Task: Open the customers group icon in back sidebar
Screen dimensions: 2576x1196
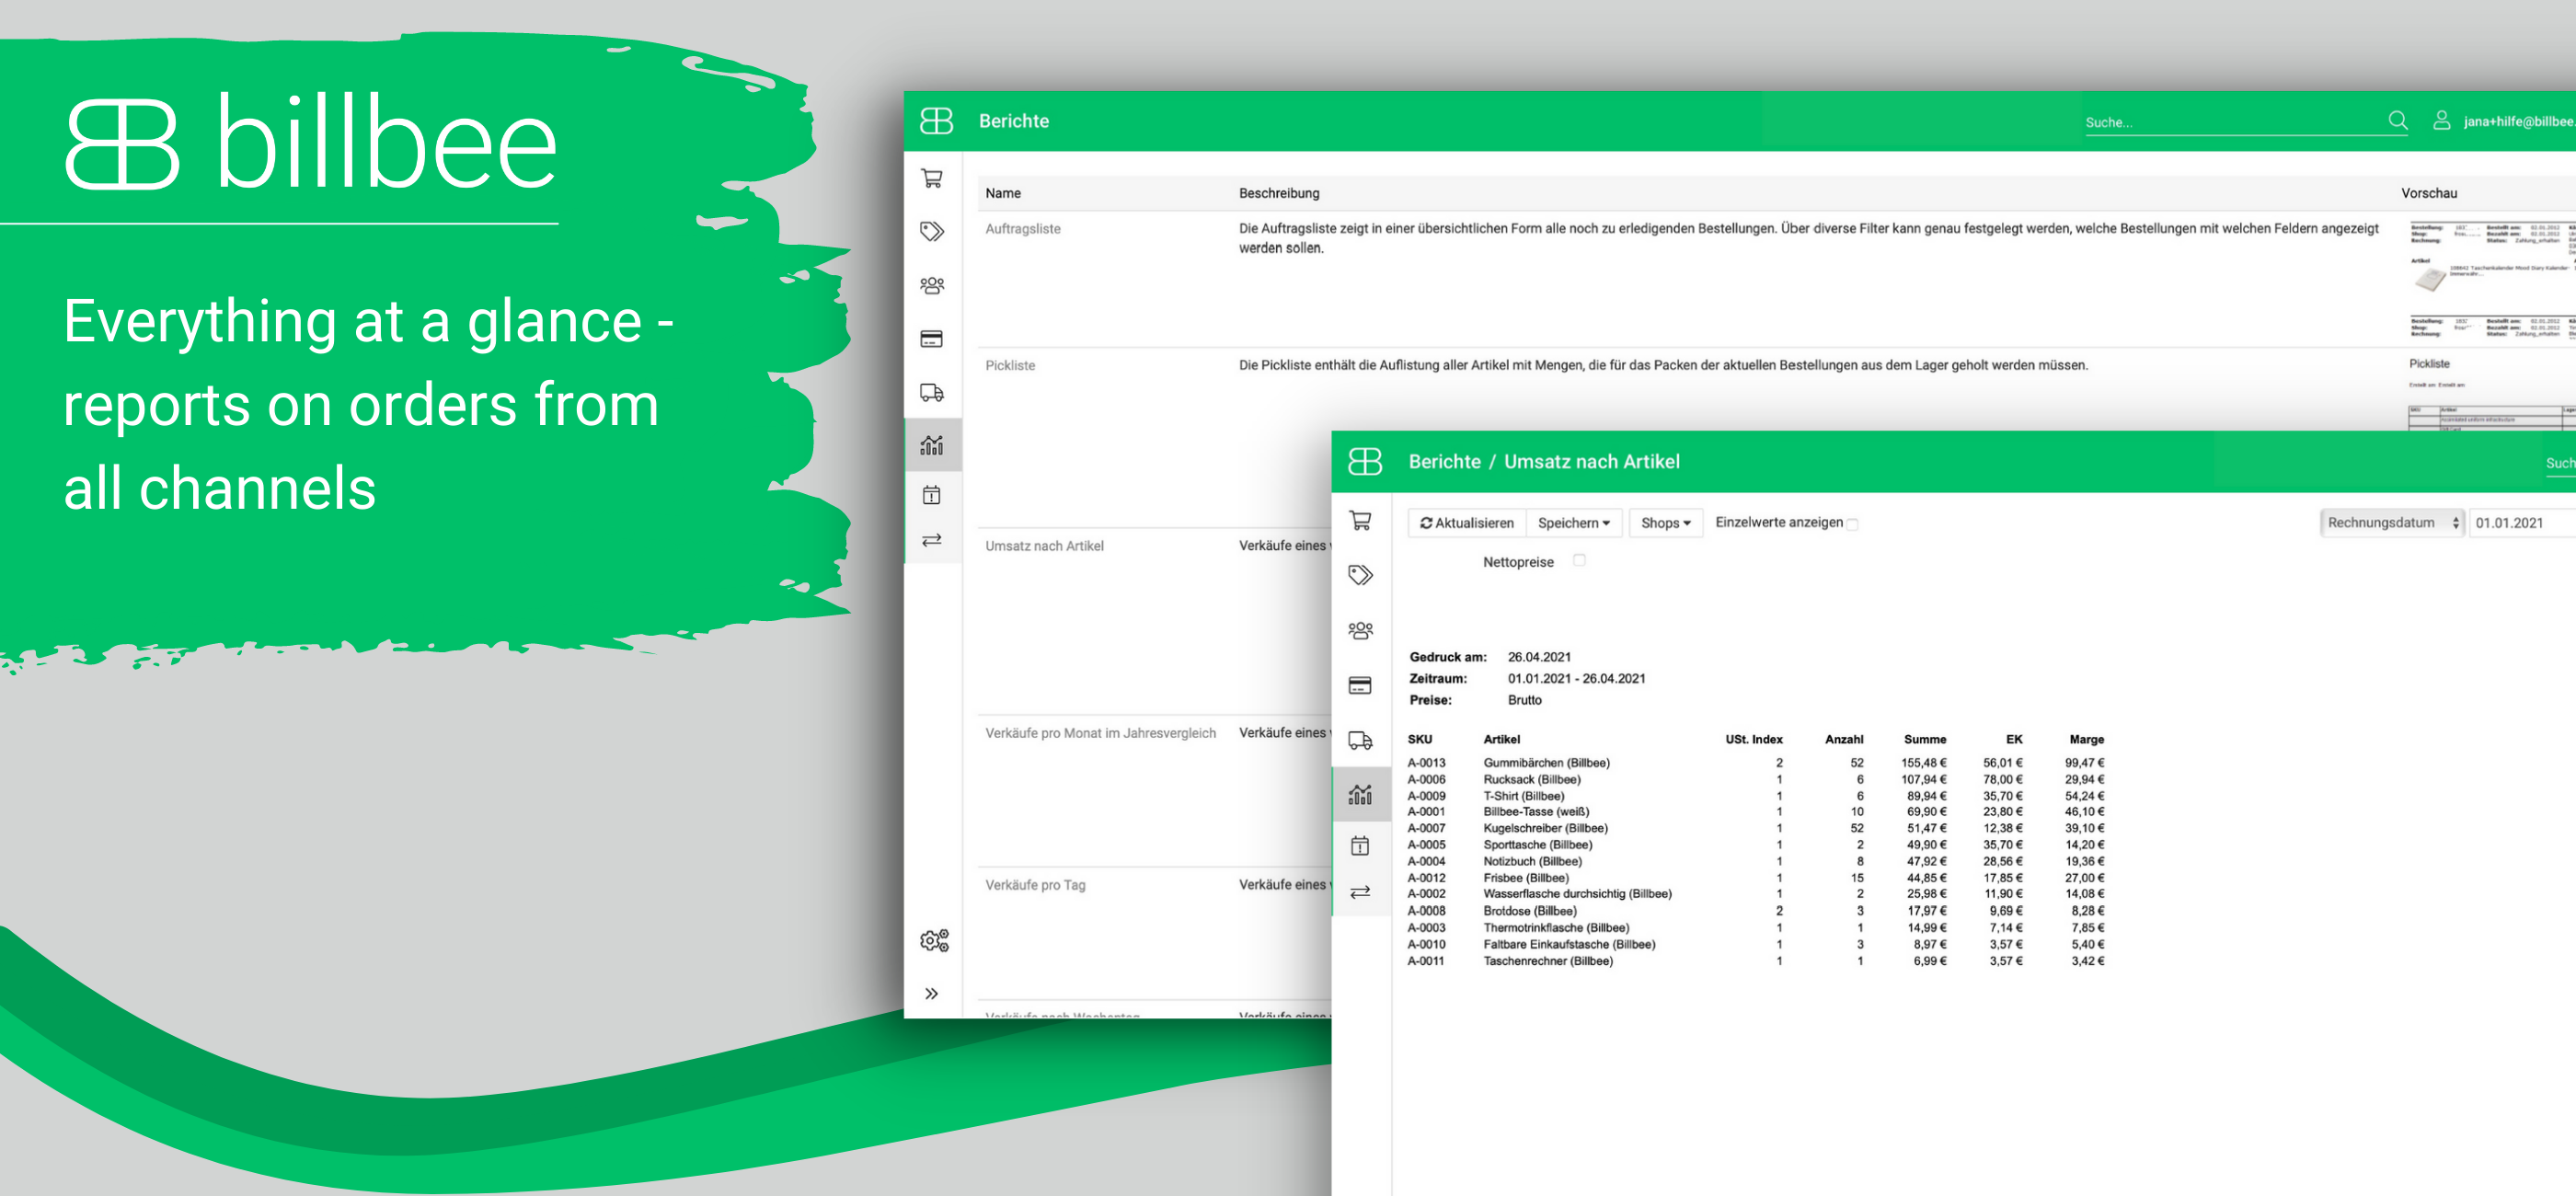Action: pyautogui.click(x=931, y=286)
